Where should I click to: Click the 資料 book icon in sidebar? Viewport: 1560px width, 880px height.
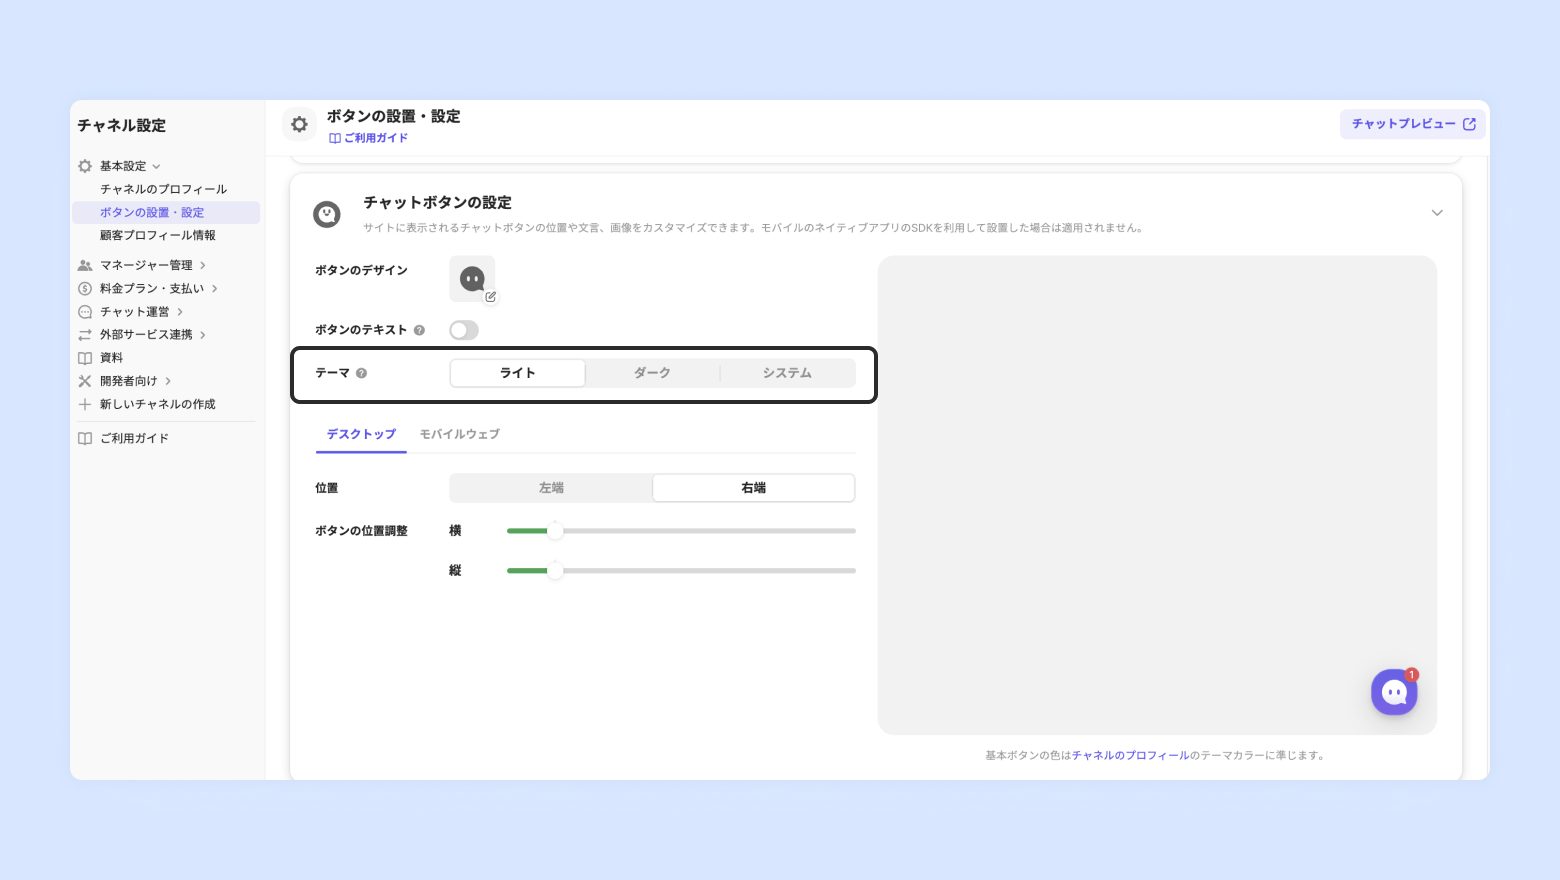(85, 358)
